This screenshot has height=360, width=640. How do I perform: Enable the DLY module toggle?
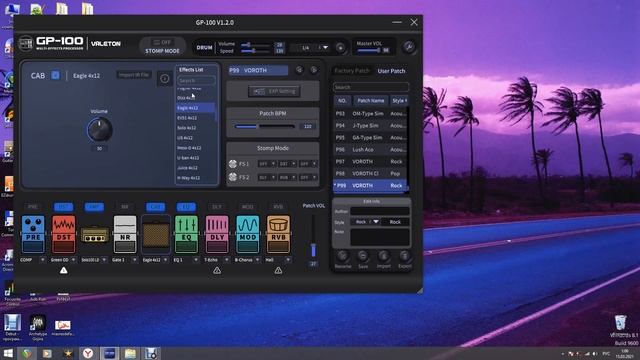tap(217, 207)
